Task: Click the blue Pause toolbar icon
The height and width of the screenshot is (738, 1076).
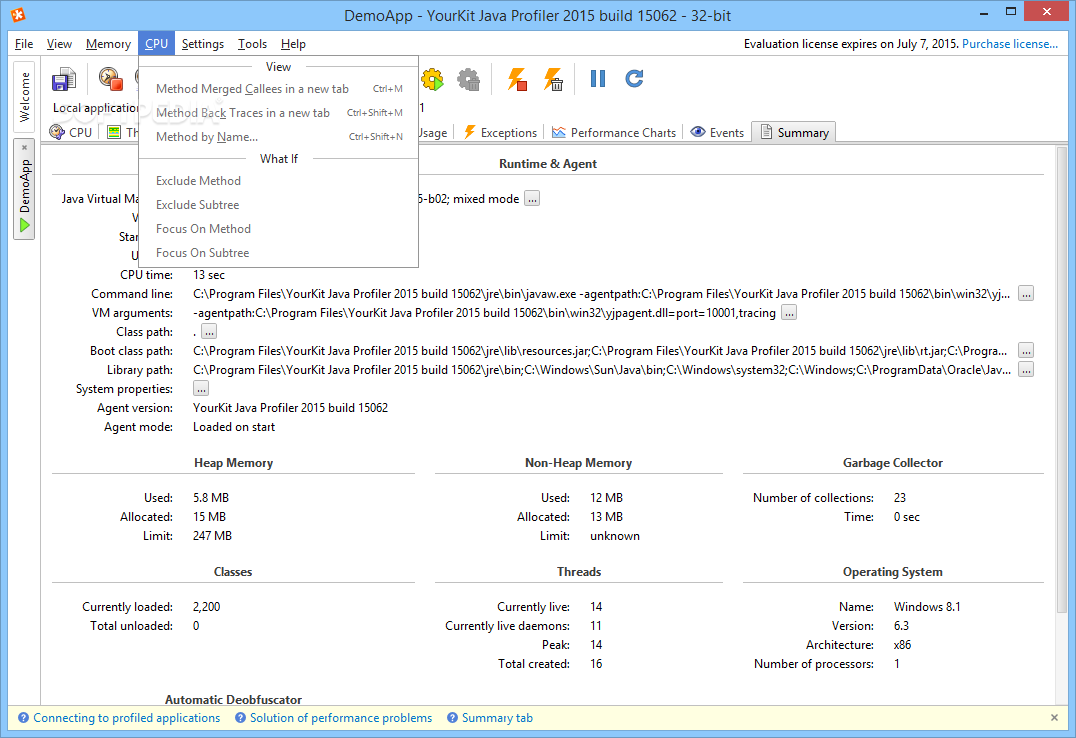Action: coord(598,78)
